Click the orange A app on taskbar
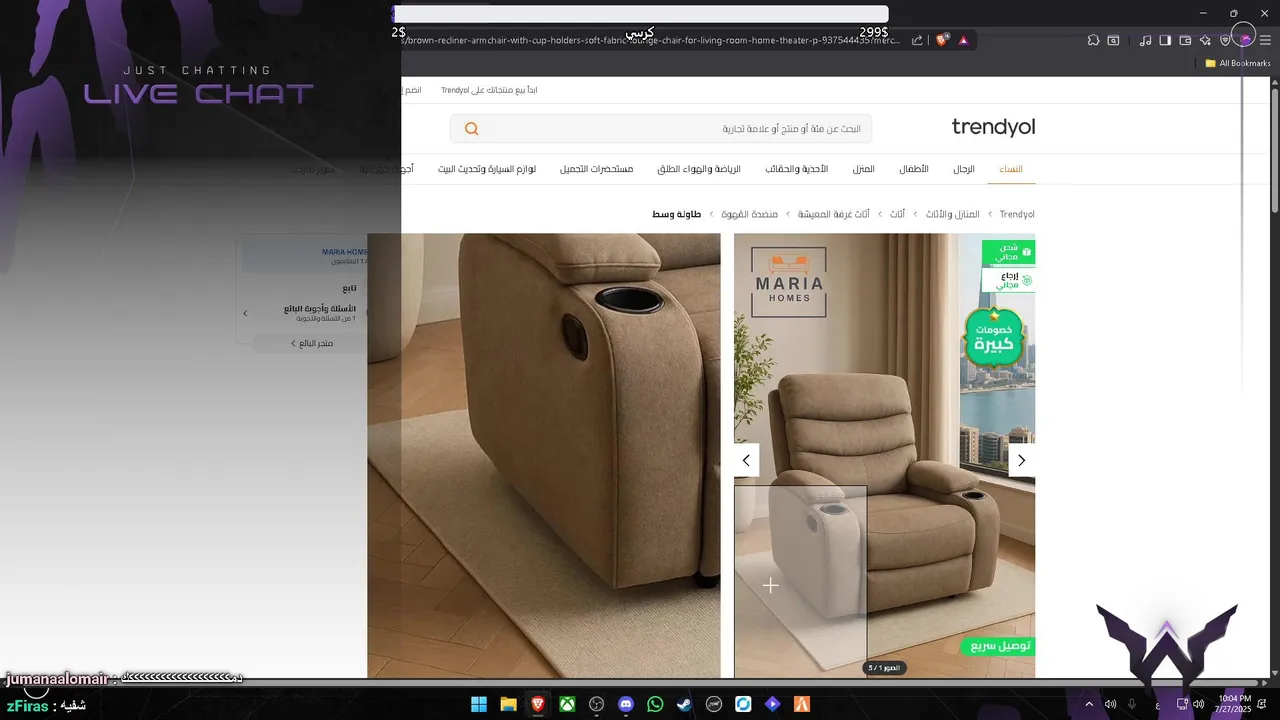 point(801,704)
